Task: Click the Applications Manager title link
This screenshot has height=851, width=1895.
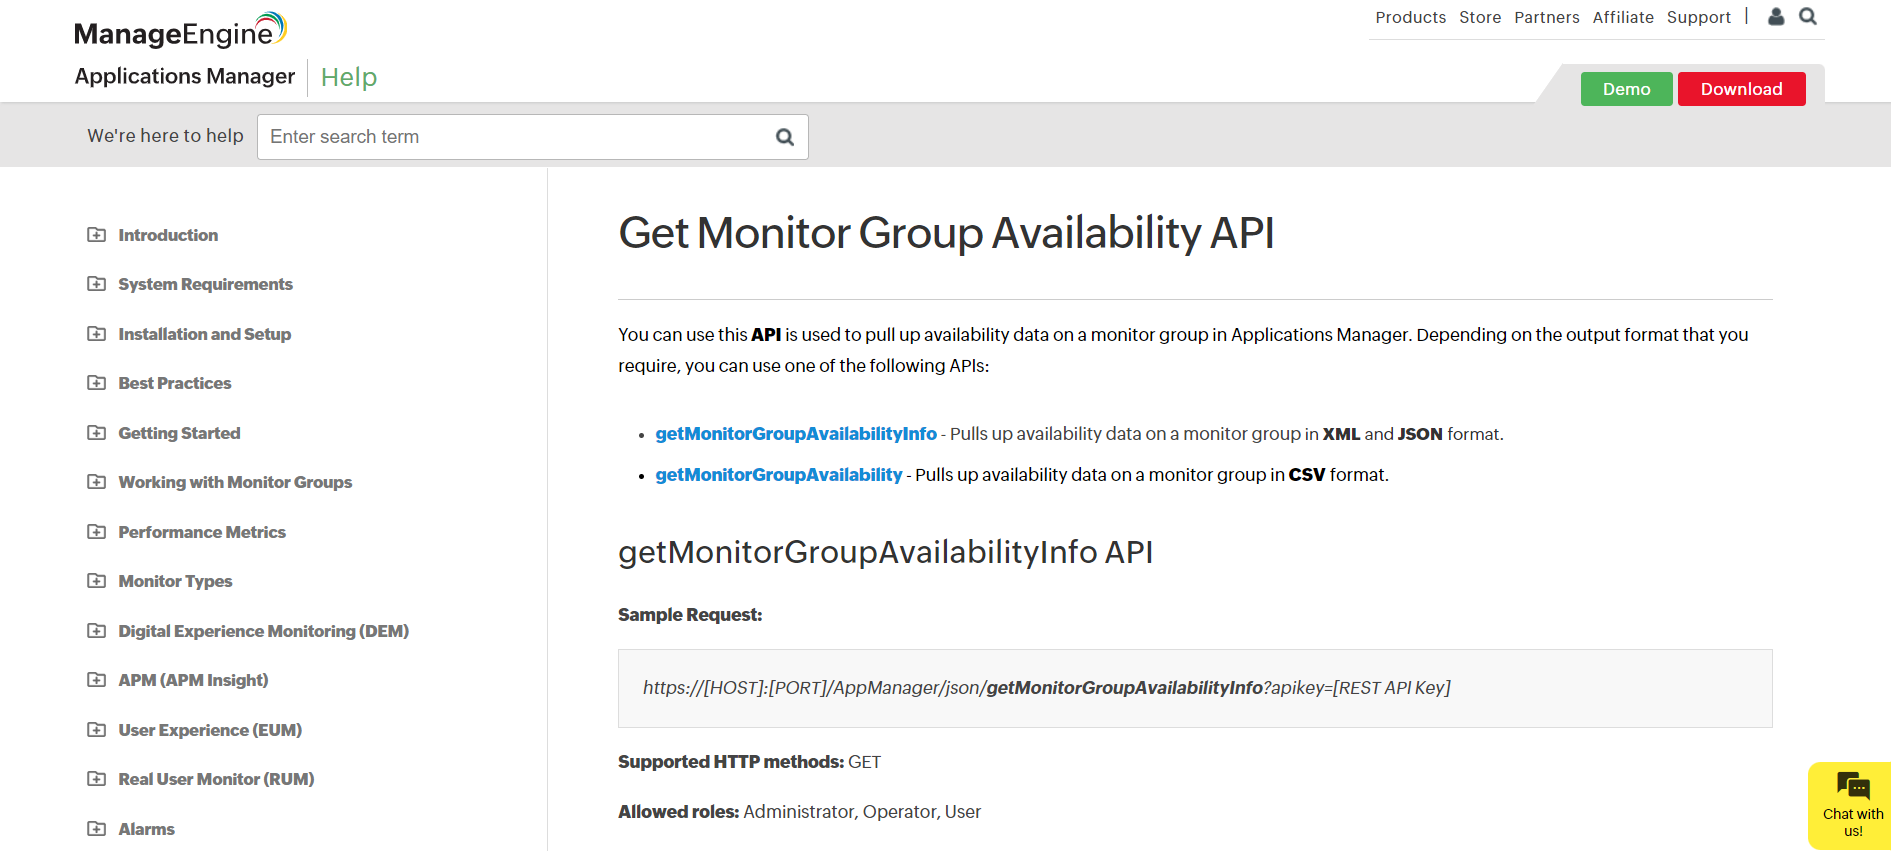Action: [185, 76]
